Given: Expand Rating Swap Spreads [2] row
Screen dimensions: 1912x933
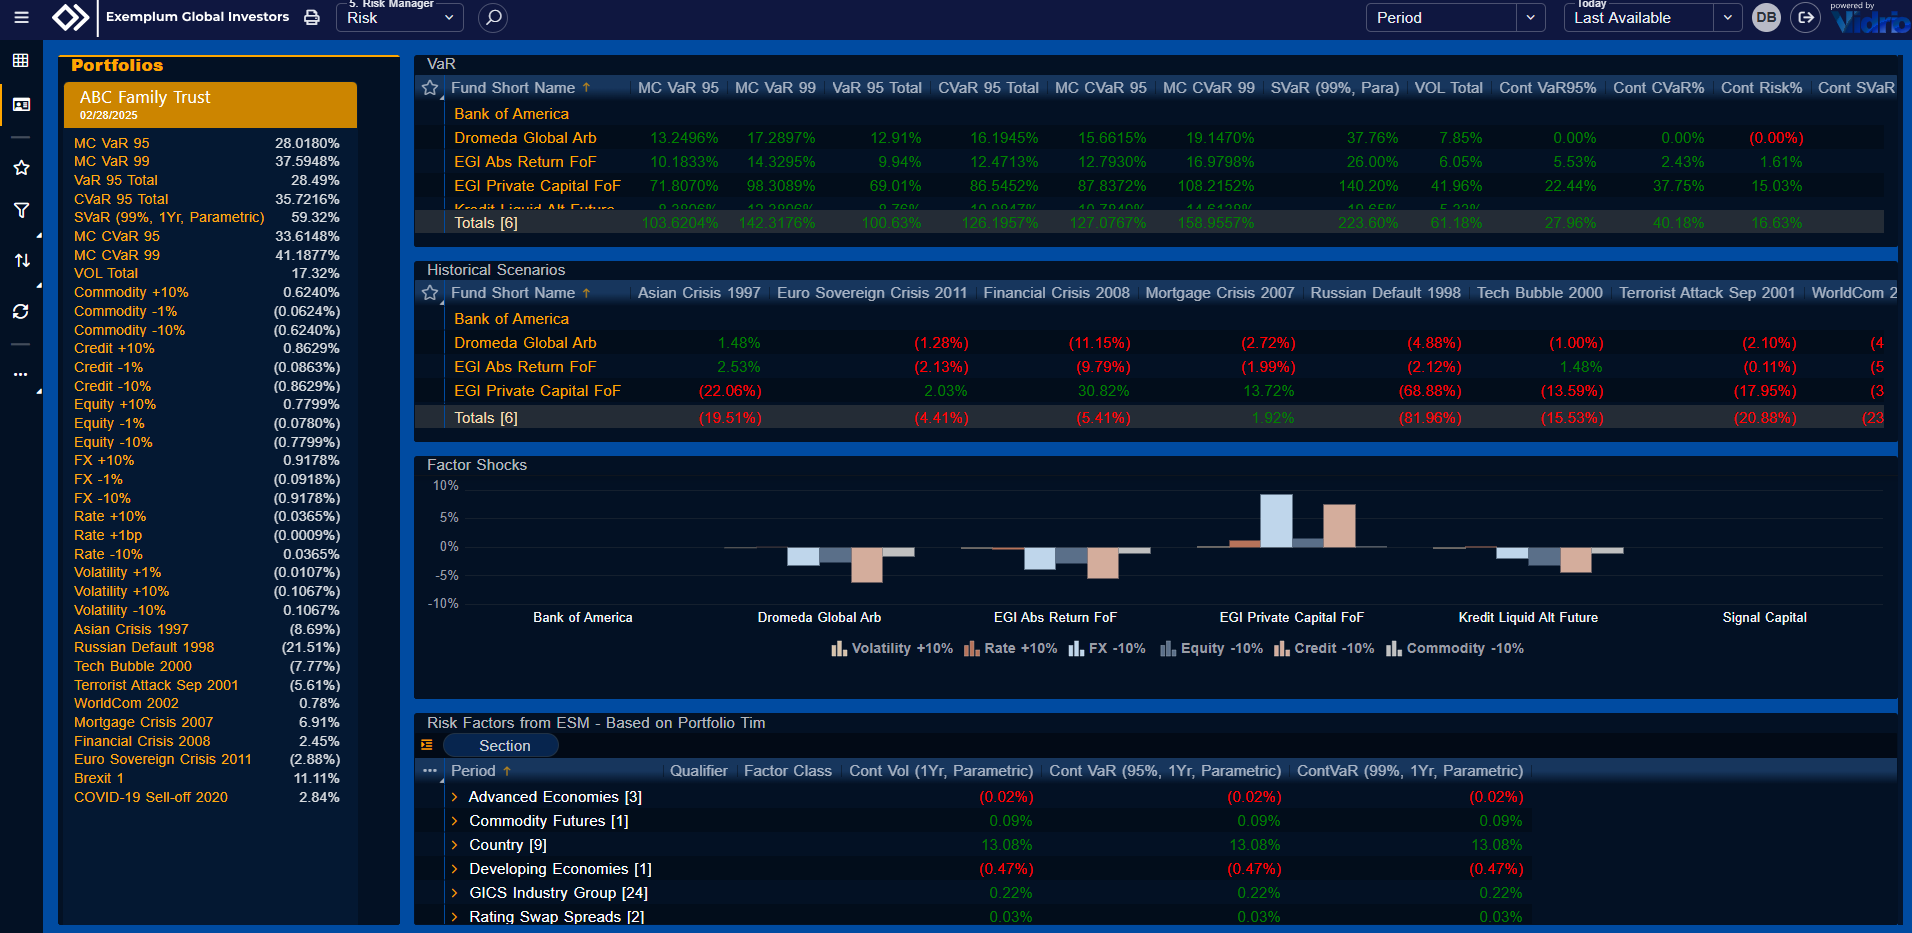Looking at the screenshot, I should point(455,917).
